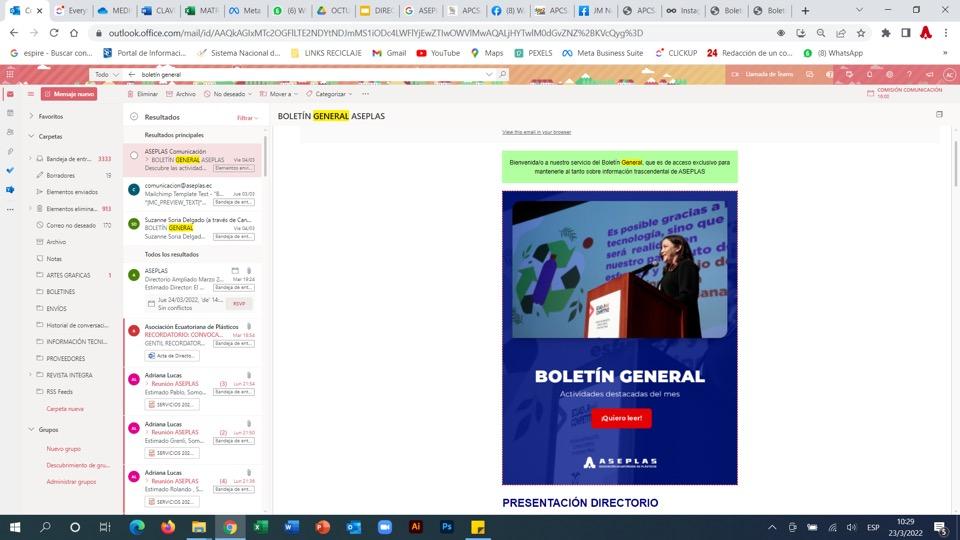Click the Boletín General banner image
Viewport: 960px width, 540px height.
(x=620, y=337)
